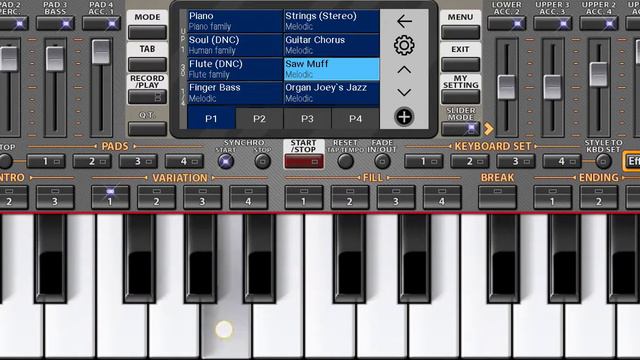640x360 pixels.
Task: Select KEYBOARD SET button 2
Action: (470, 162)
